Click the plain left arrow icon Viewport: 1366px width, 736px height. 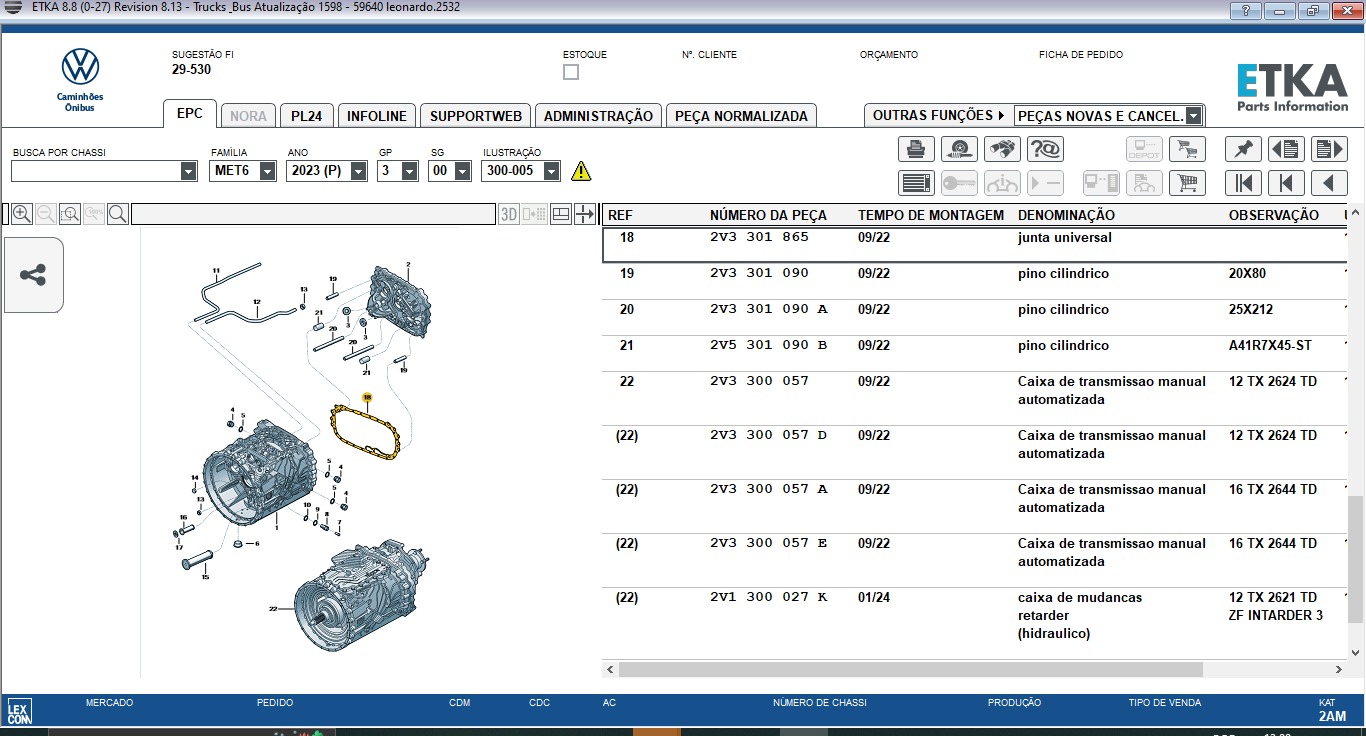click(x=1329, y=183)
